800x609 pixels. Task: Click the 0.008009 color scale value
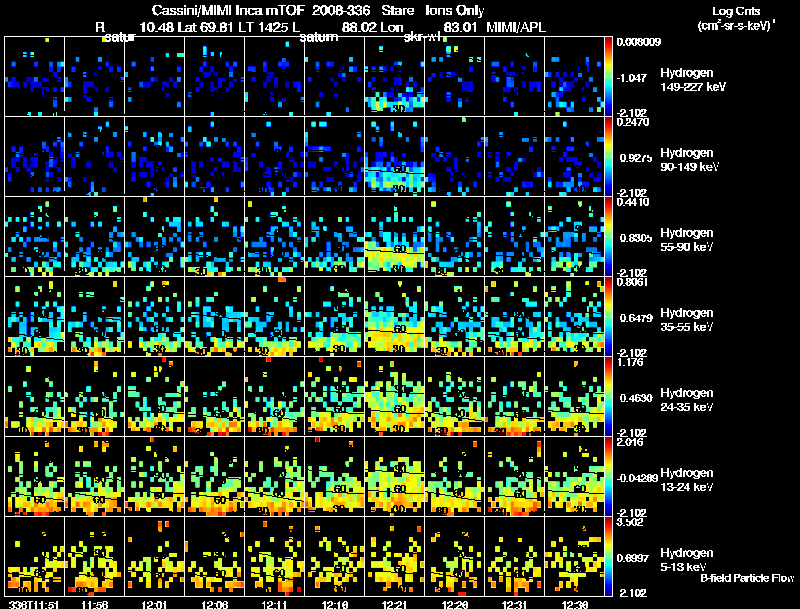(x=639, y=42)
